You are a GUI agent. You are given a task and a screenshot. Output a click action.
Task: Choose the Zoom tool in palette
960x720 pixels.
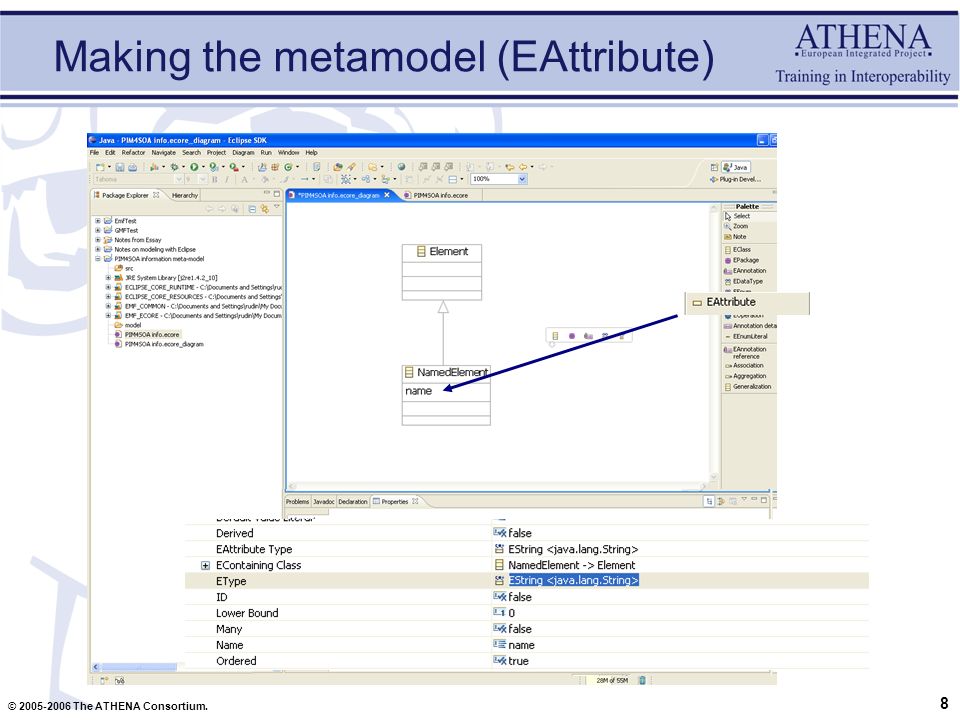(737, 227)
